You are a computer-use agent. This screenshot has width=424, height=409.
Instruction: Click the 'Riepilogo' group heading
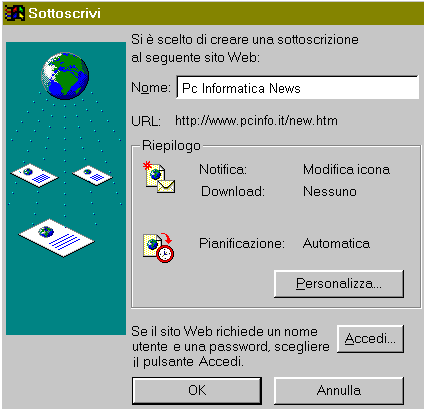click(171, 146)
